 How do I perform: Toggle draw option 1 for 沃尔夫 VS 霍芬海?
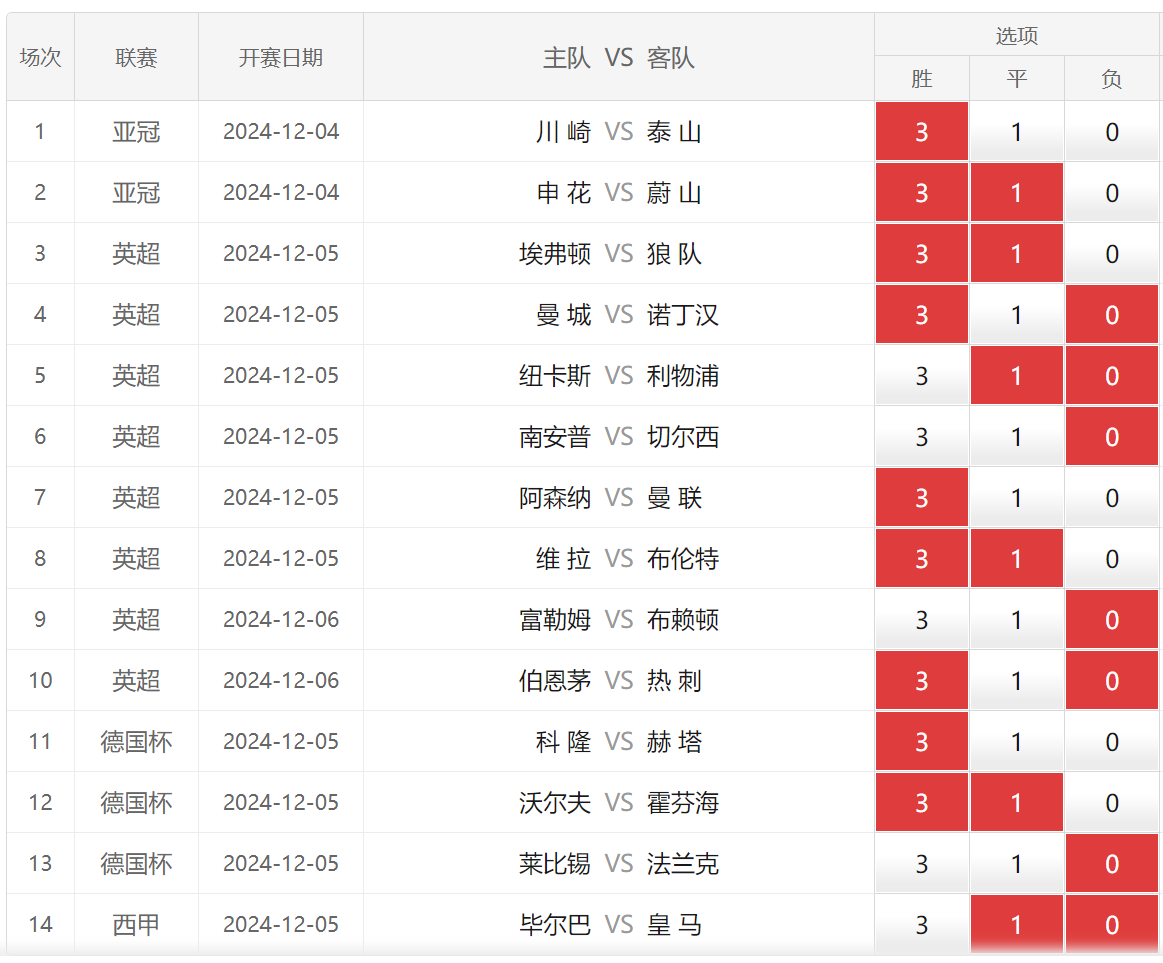tap(1016, 802)
